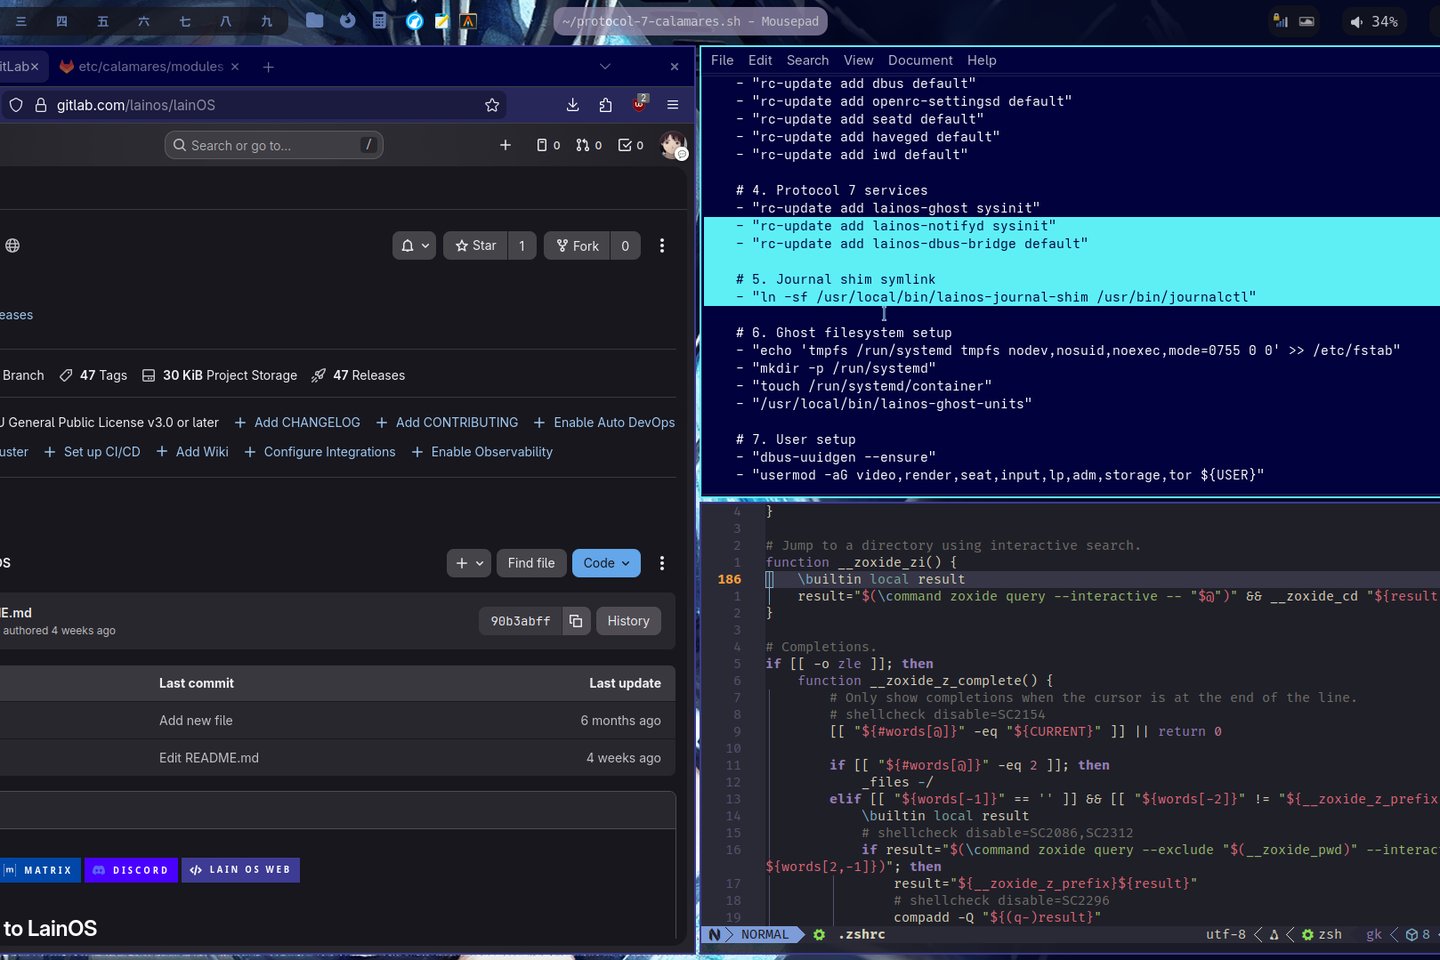Screen dimensions: 1440x960
Task: Open the 30 KiB Project Storage link
Action: point(220,376)
